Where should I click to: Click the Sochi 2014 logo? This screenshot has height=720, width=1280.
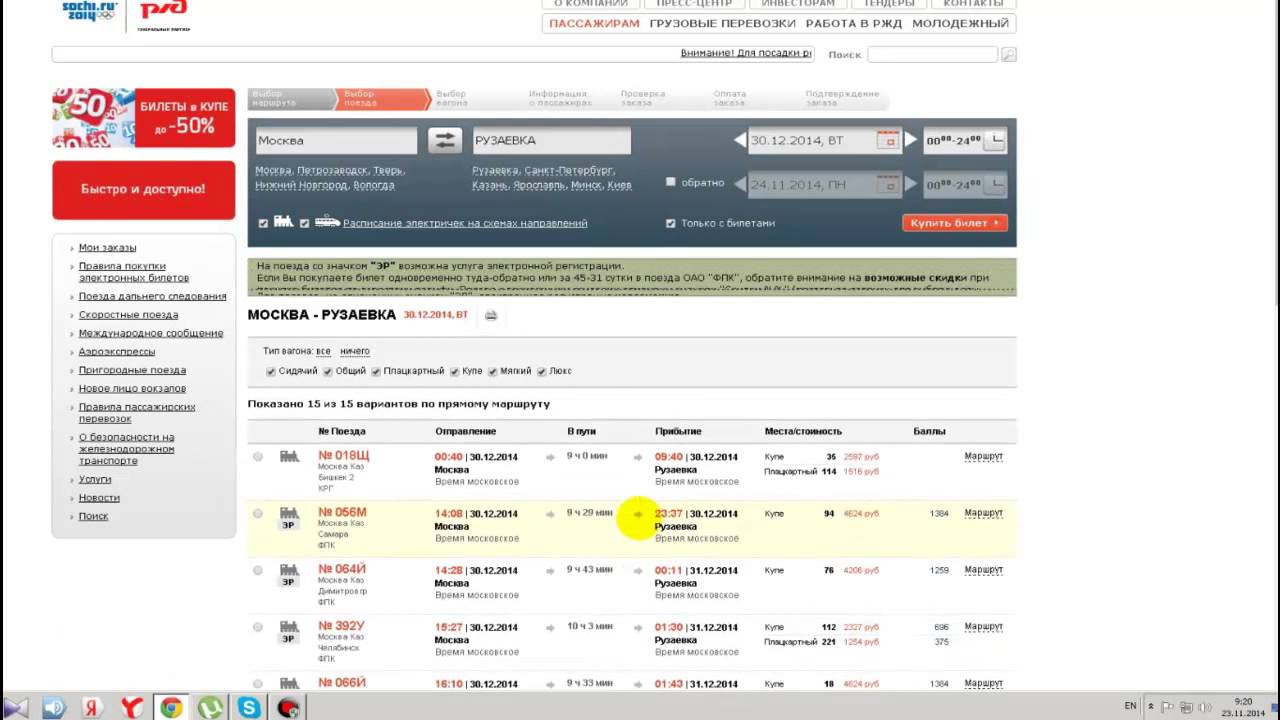tap(89, 11)
